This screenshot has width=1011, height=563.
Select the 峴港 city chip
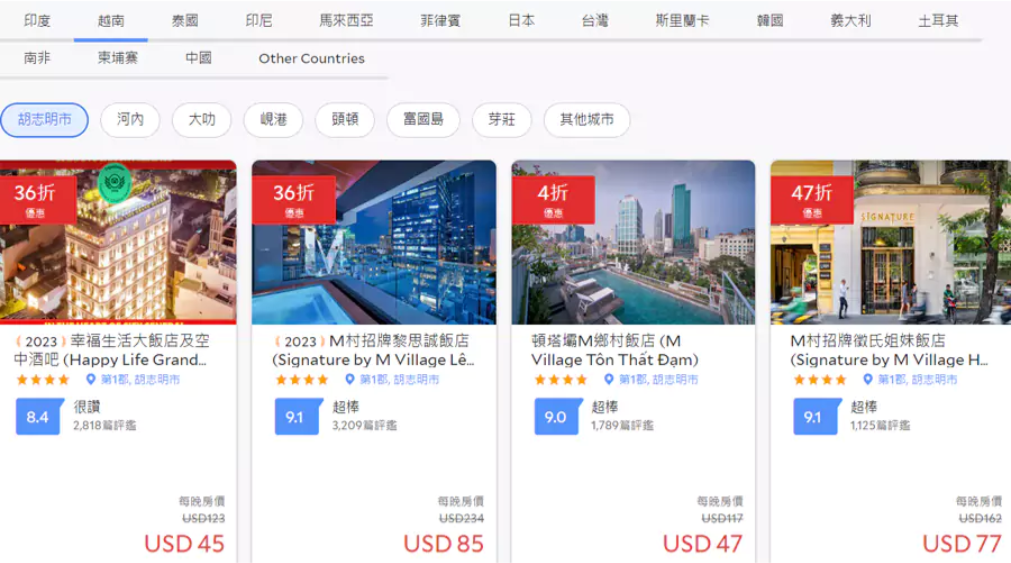[273, 120]
